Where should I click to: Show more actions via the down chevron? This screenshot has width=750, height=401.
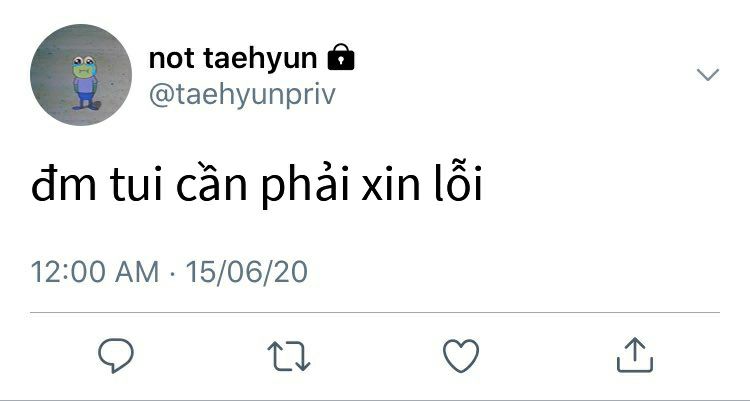[x=708, y=75]
